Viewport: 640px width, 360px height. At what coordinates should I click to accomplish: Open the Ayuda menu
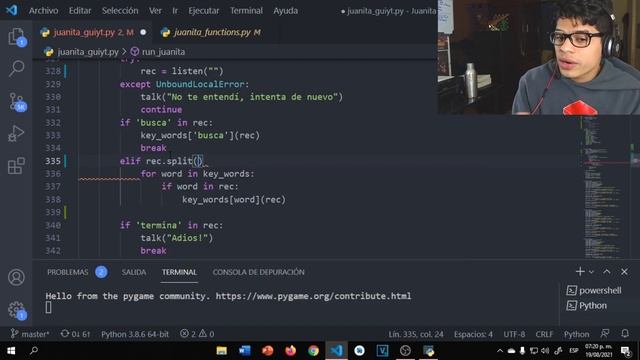pyautogui.click(x=285, y=11)
